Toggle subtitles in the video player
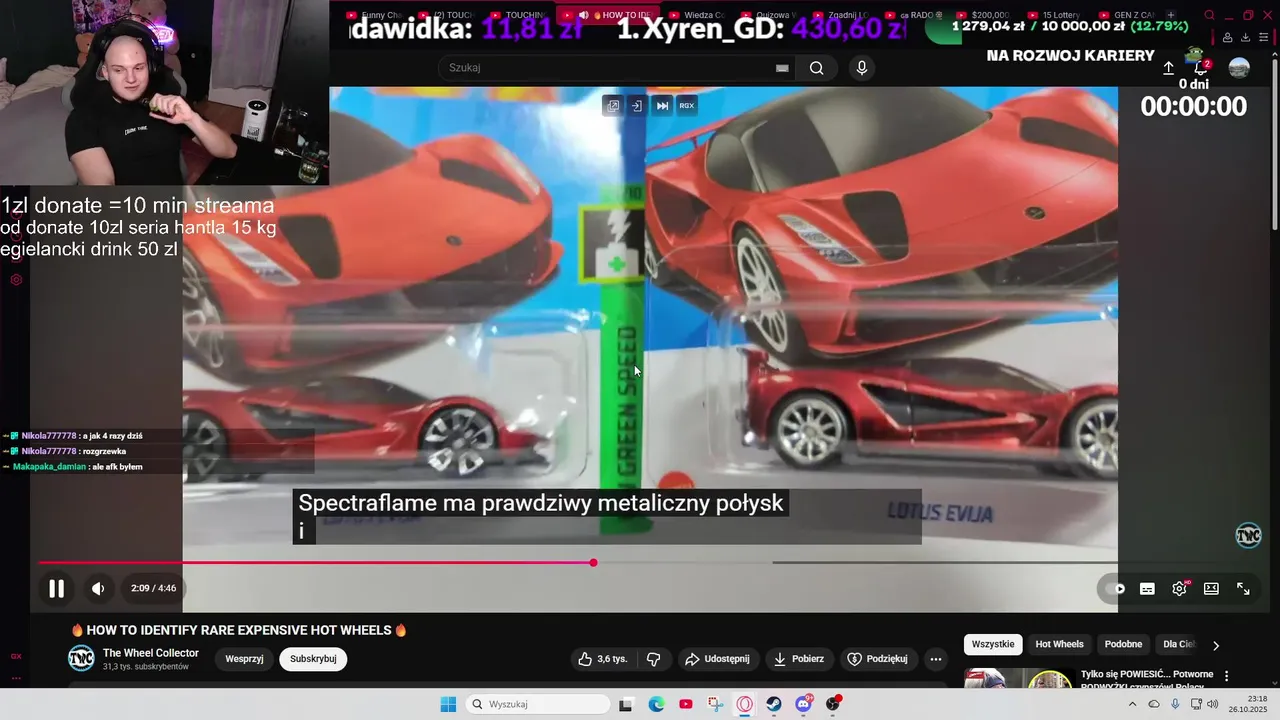1280x720 pixels. click(x=1147, y=589)
